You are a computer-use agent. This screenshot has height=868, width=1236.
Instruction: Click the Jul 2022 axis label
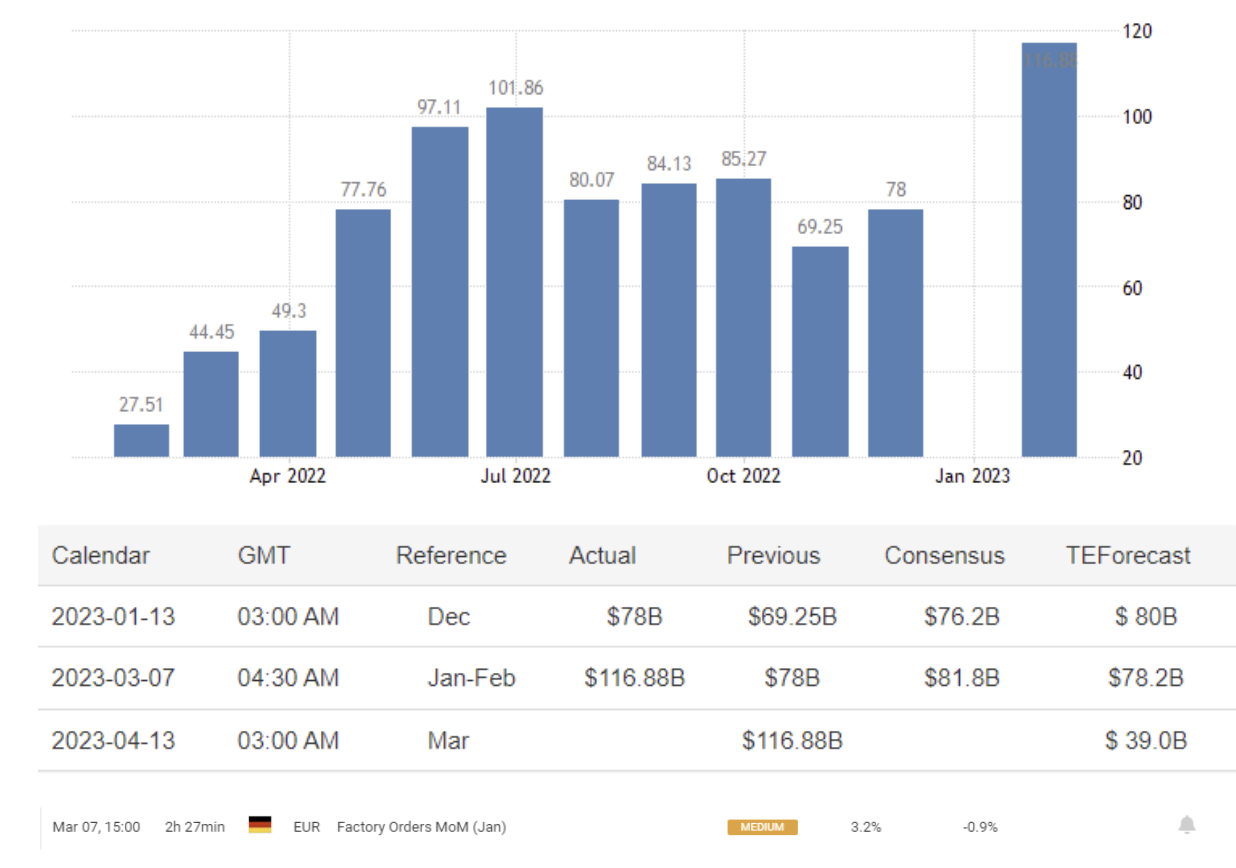515,476
